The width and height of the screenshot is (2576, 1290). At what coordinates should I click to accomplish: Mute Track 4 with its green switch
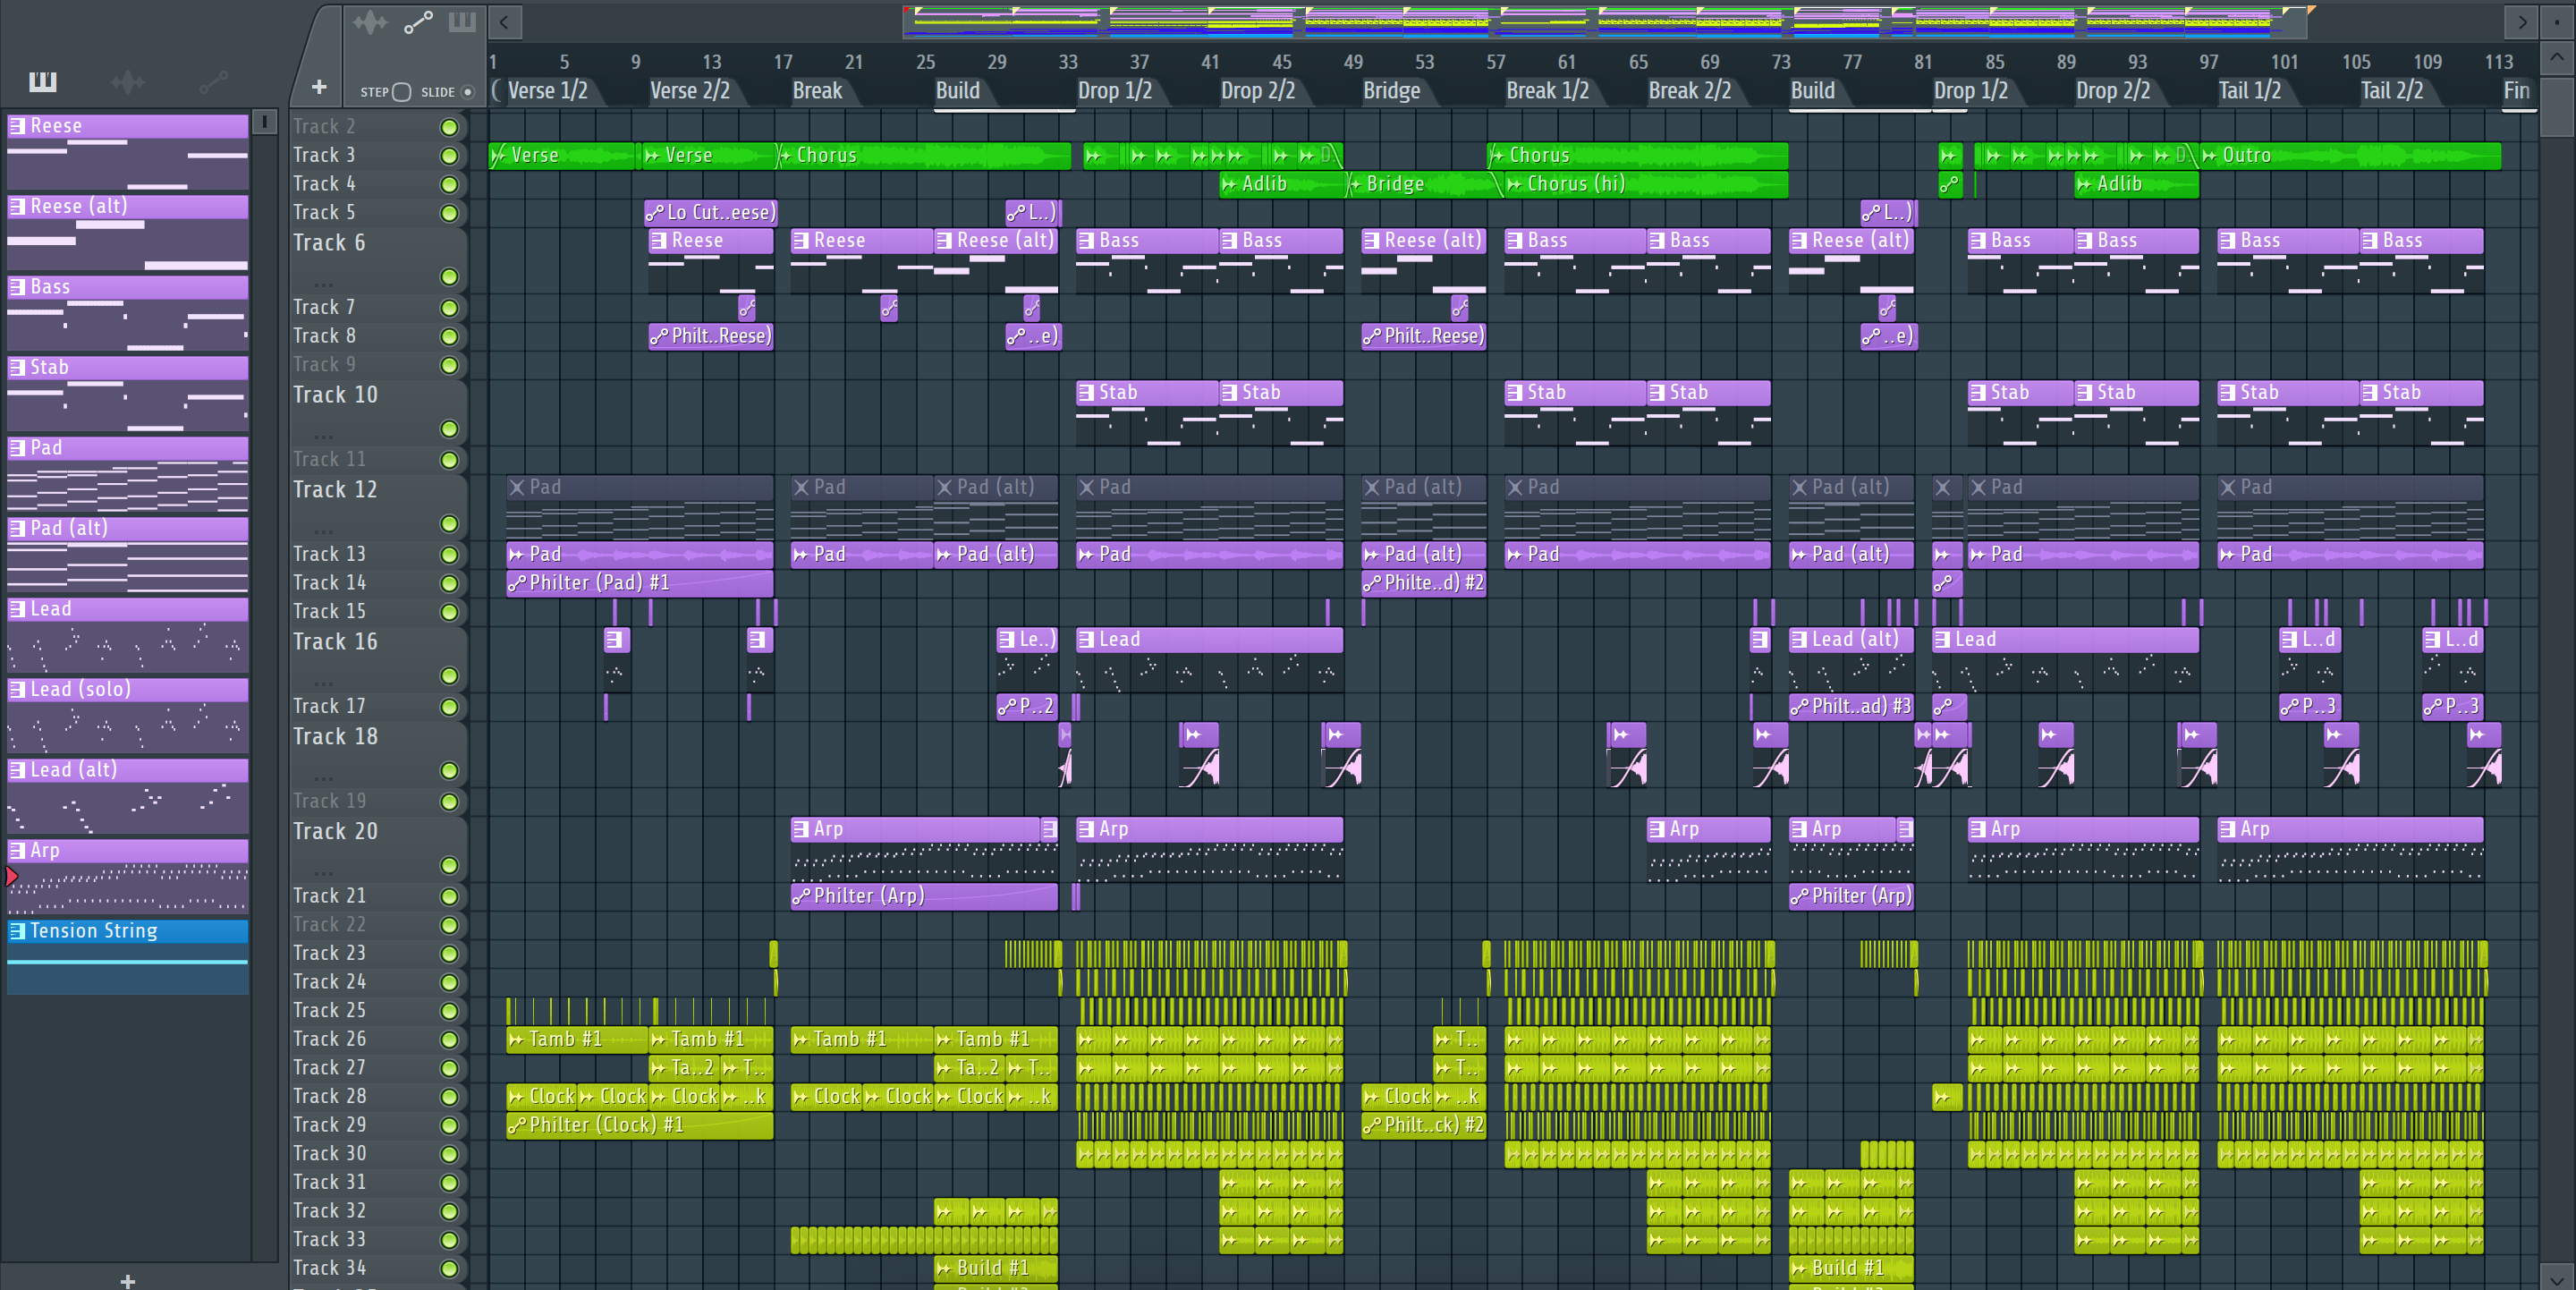tap(449, 185)
